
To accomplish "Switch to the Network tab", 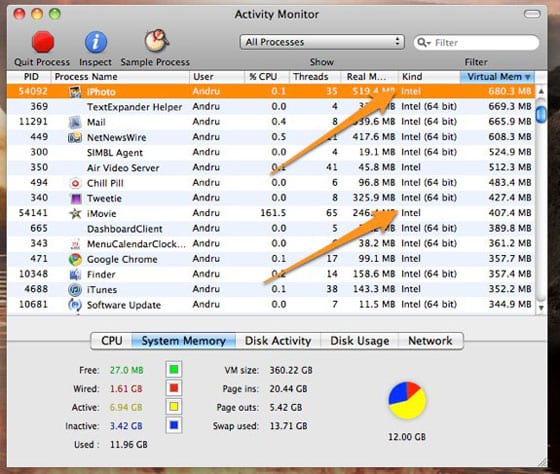I will pyautogui.click(x=430, y=341).
